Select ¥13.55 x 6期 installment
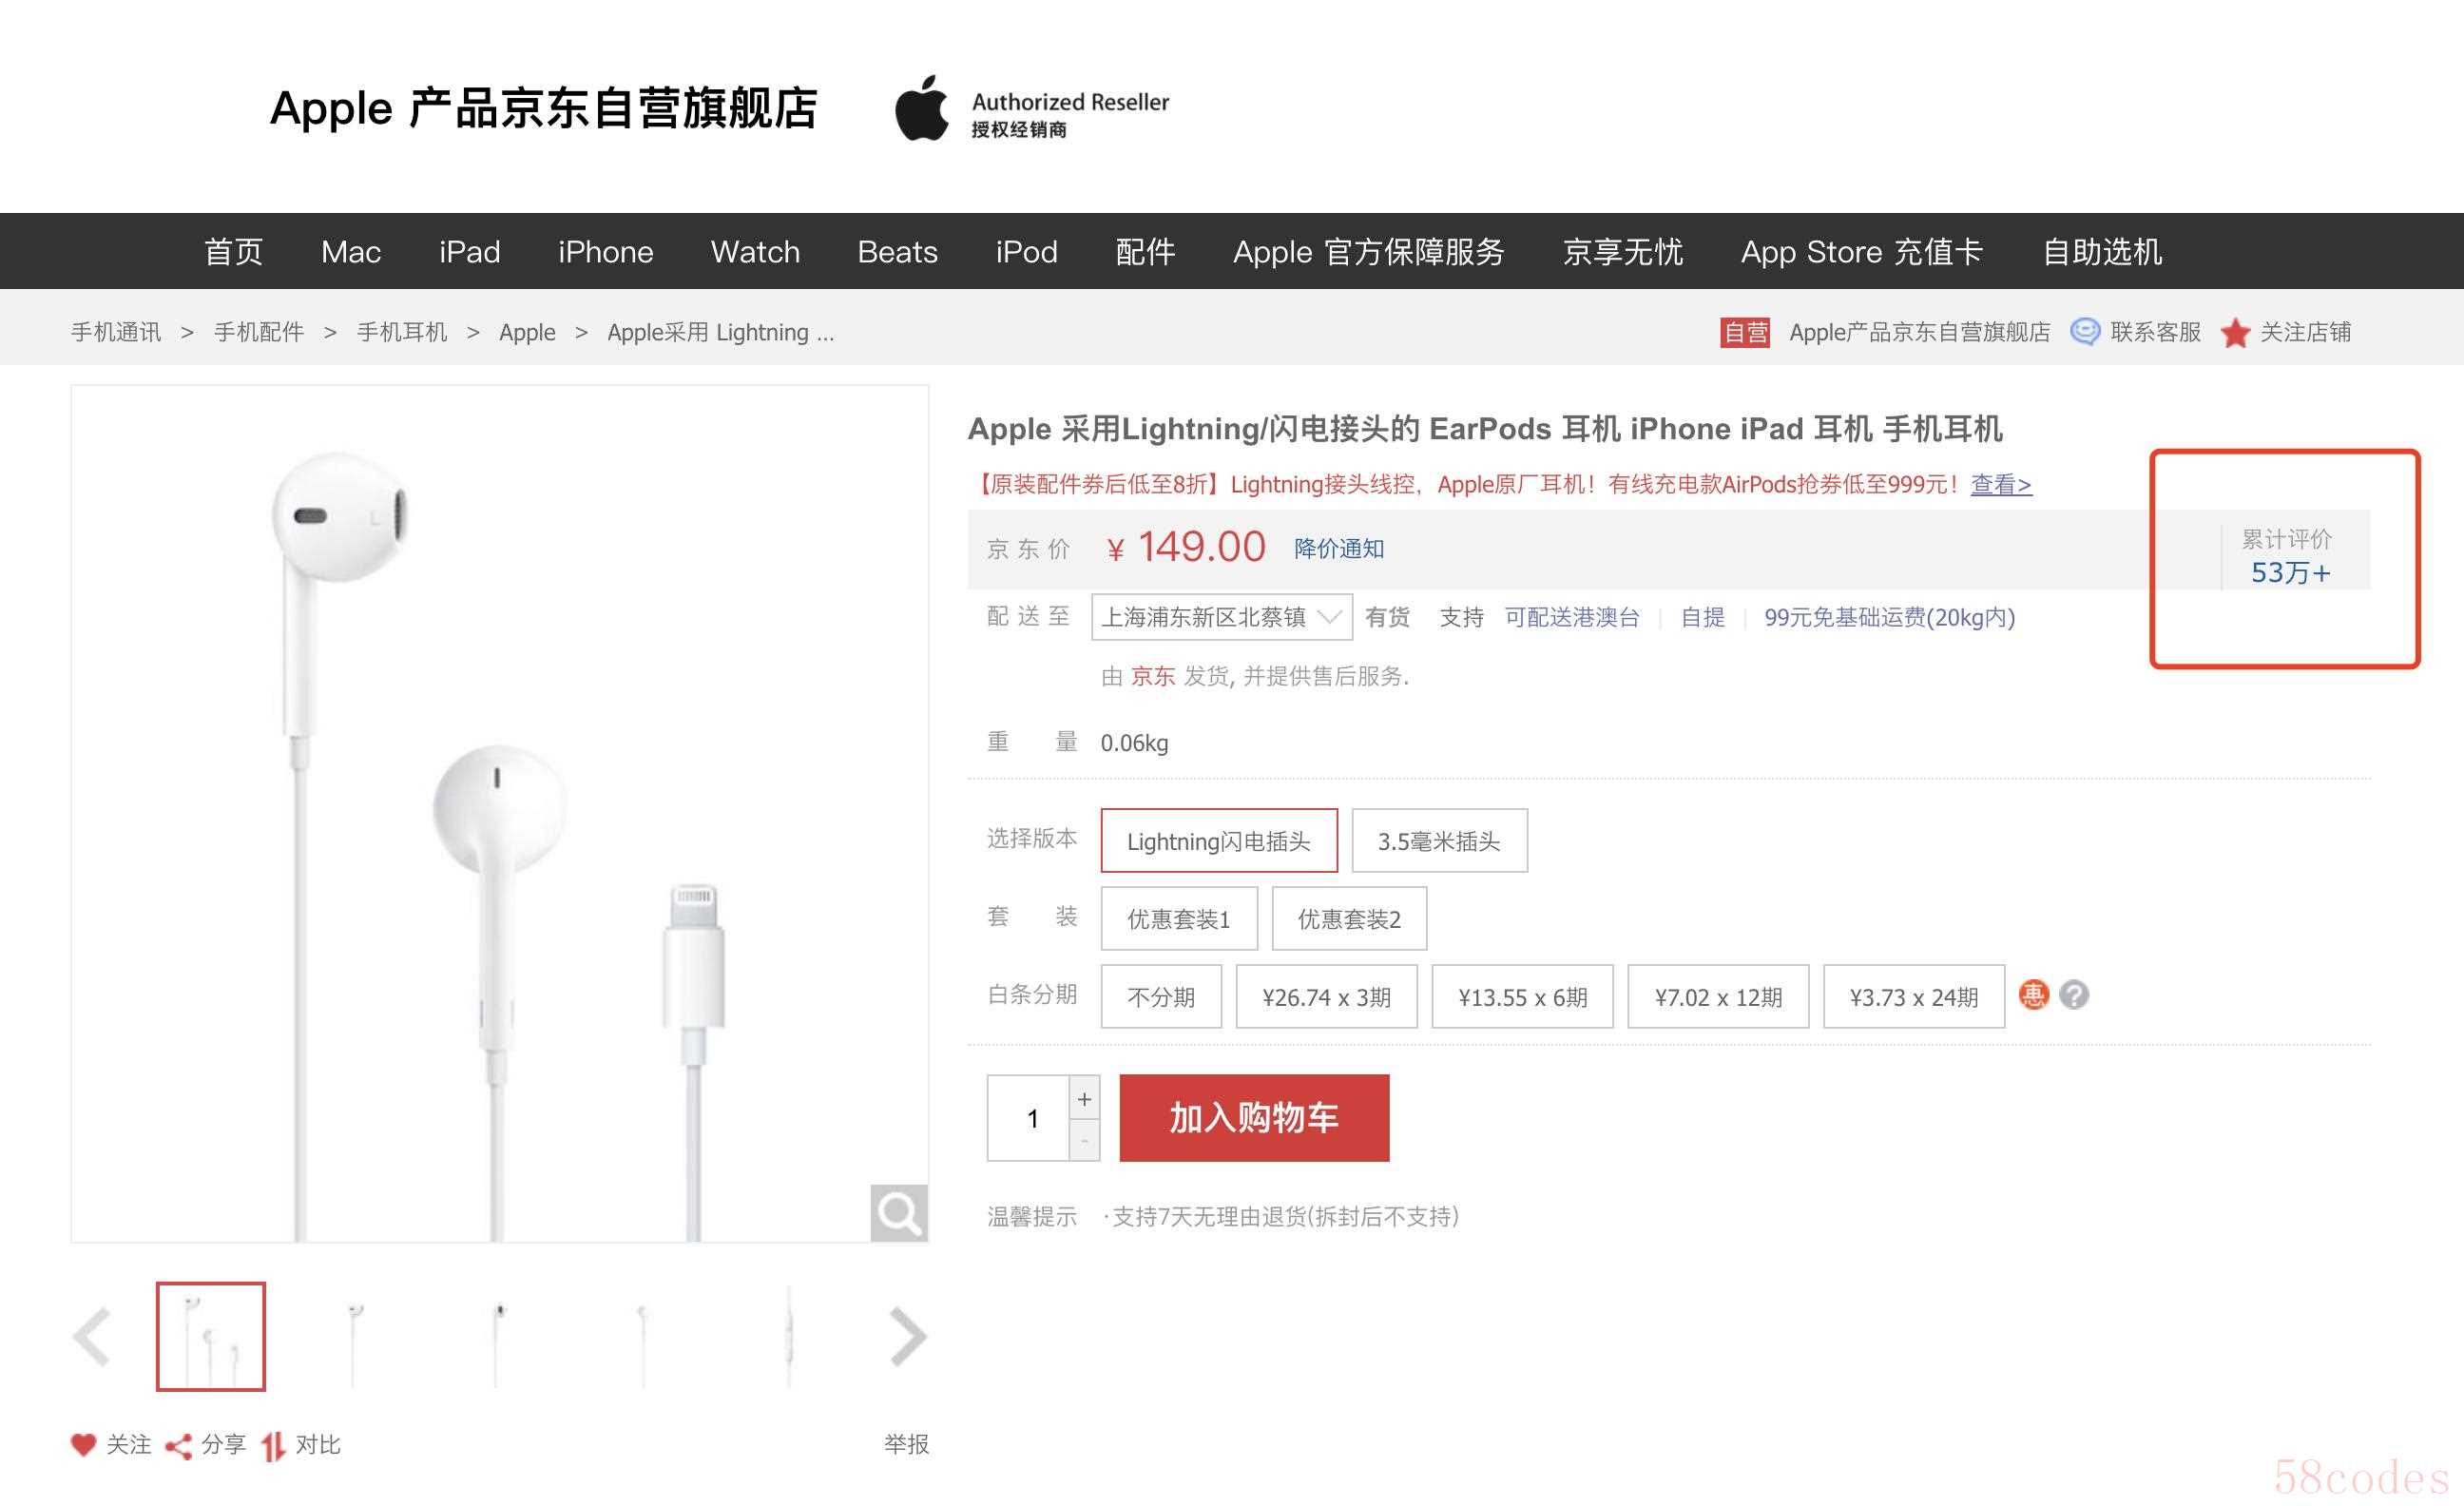The image size is (2464, 1506). pyautogui.click(x=1522, y=997)
